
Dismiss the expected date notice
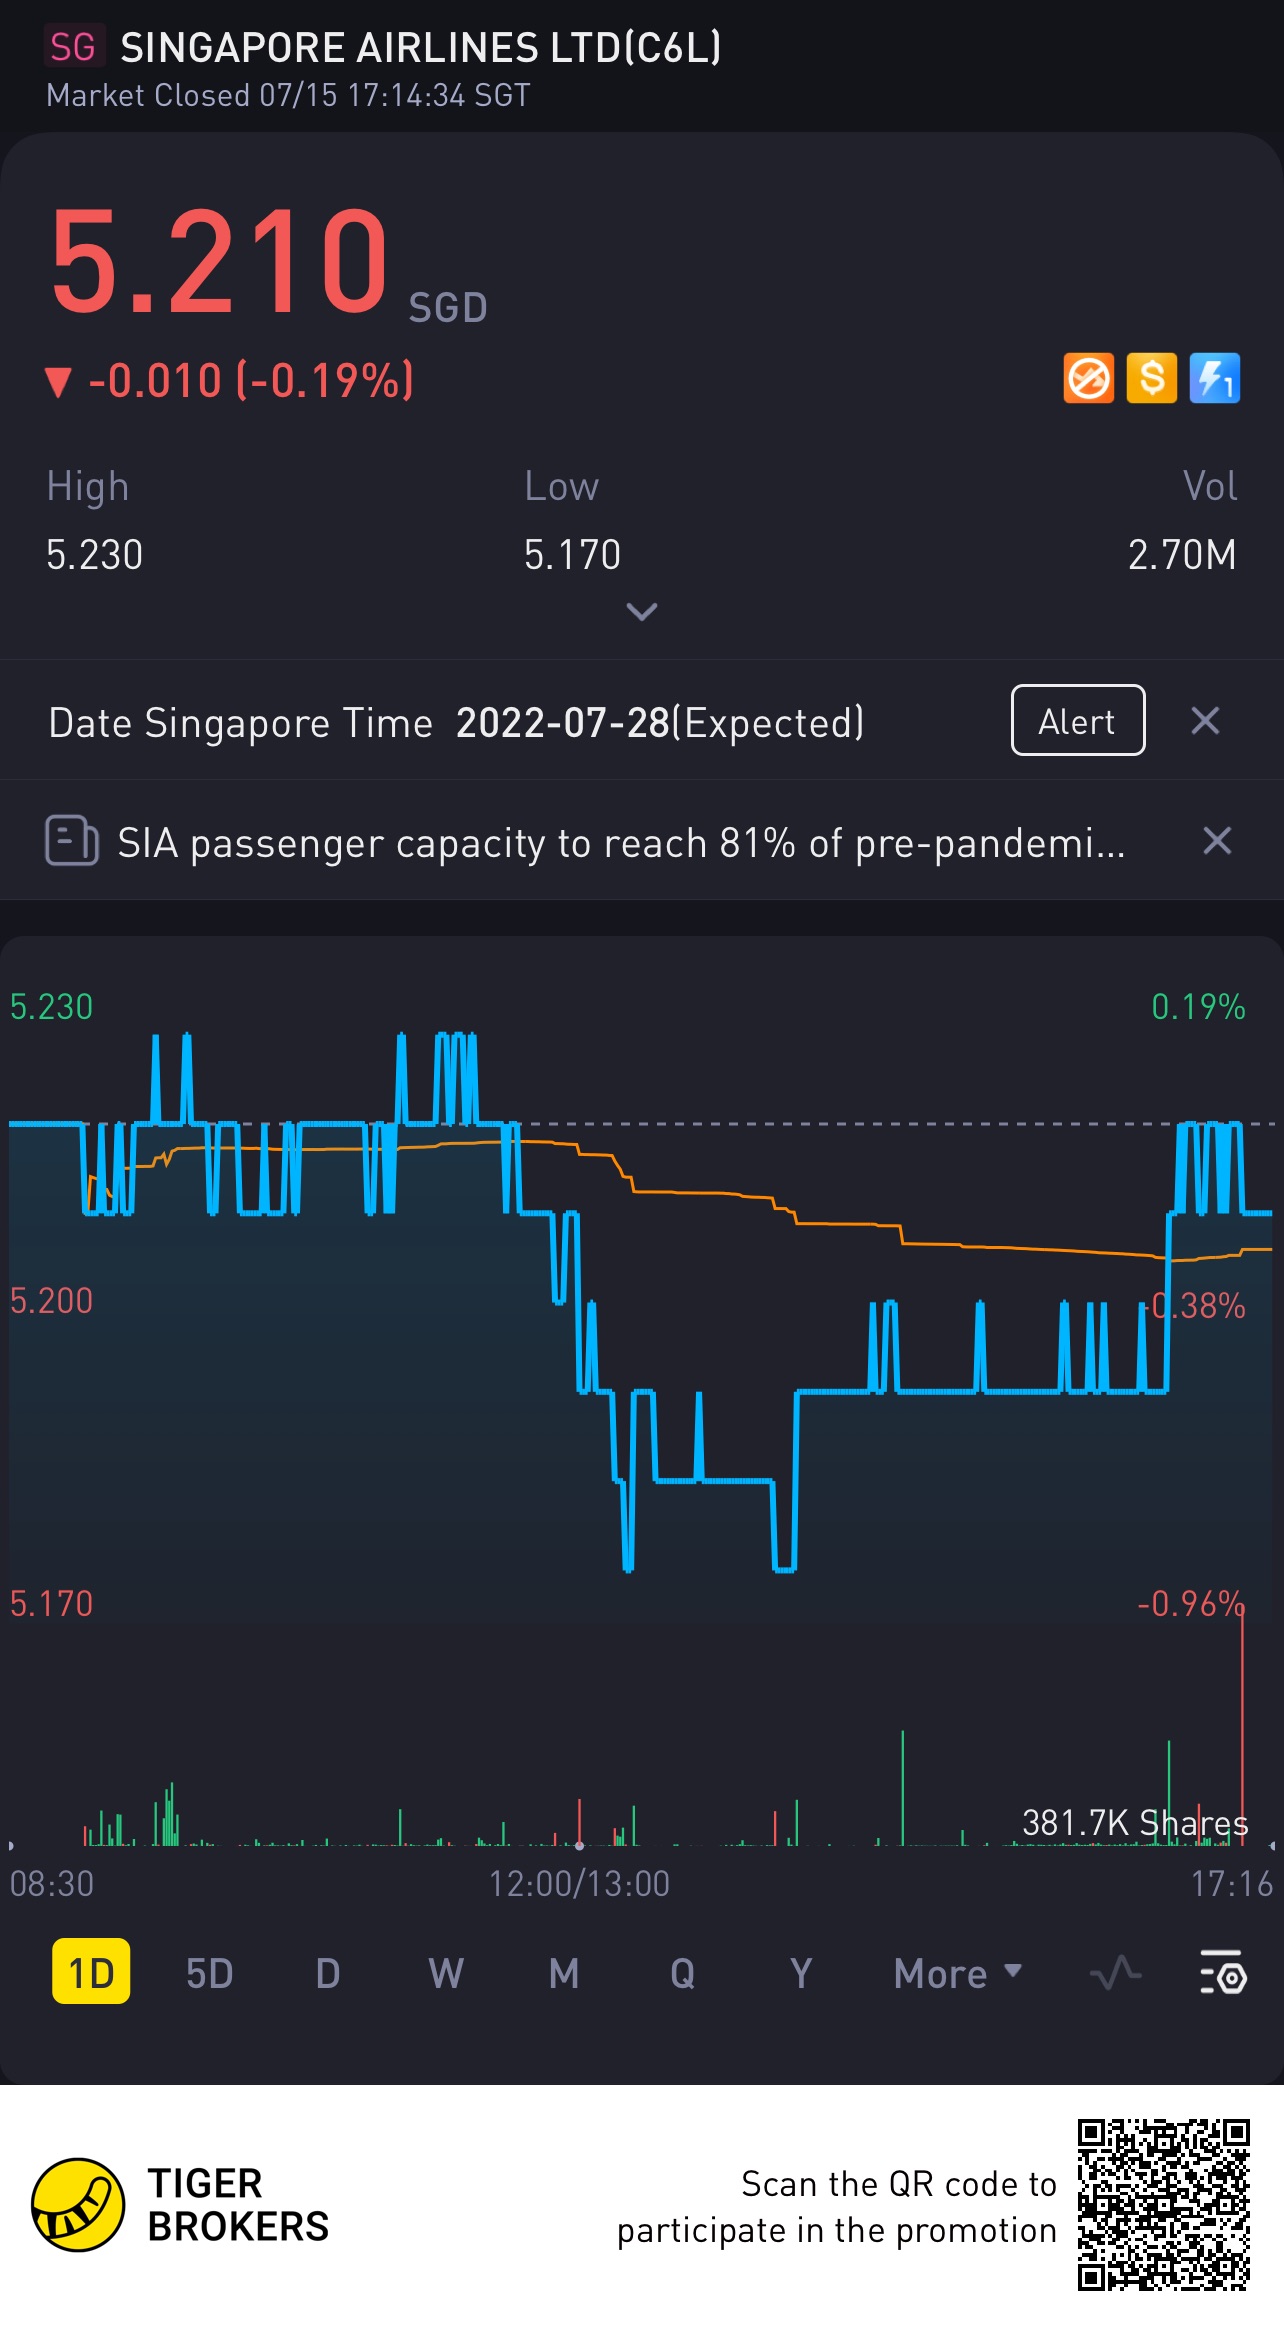coord(1205,720)
